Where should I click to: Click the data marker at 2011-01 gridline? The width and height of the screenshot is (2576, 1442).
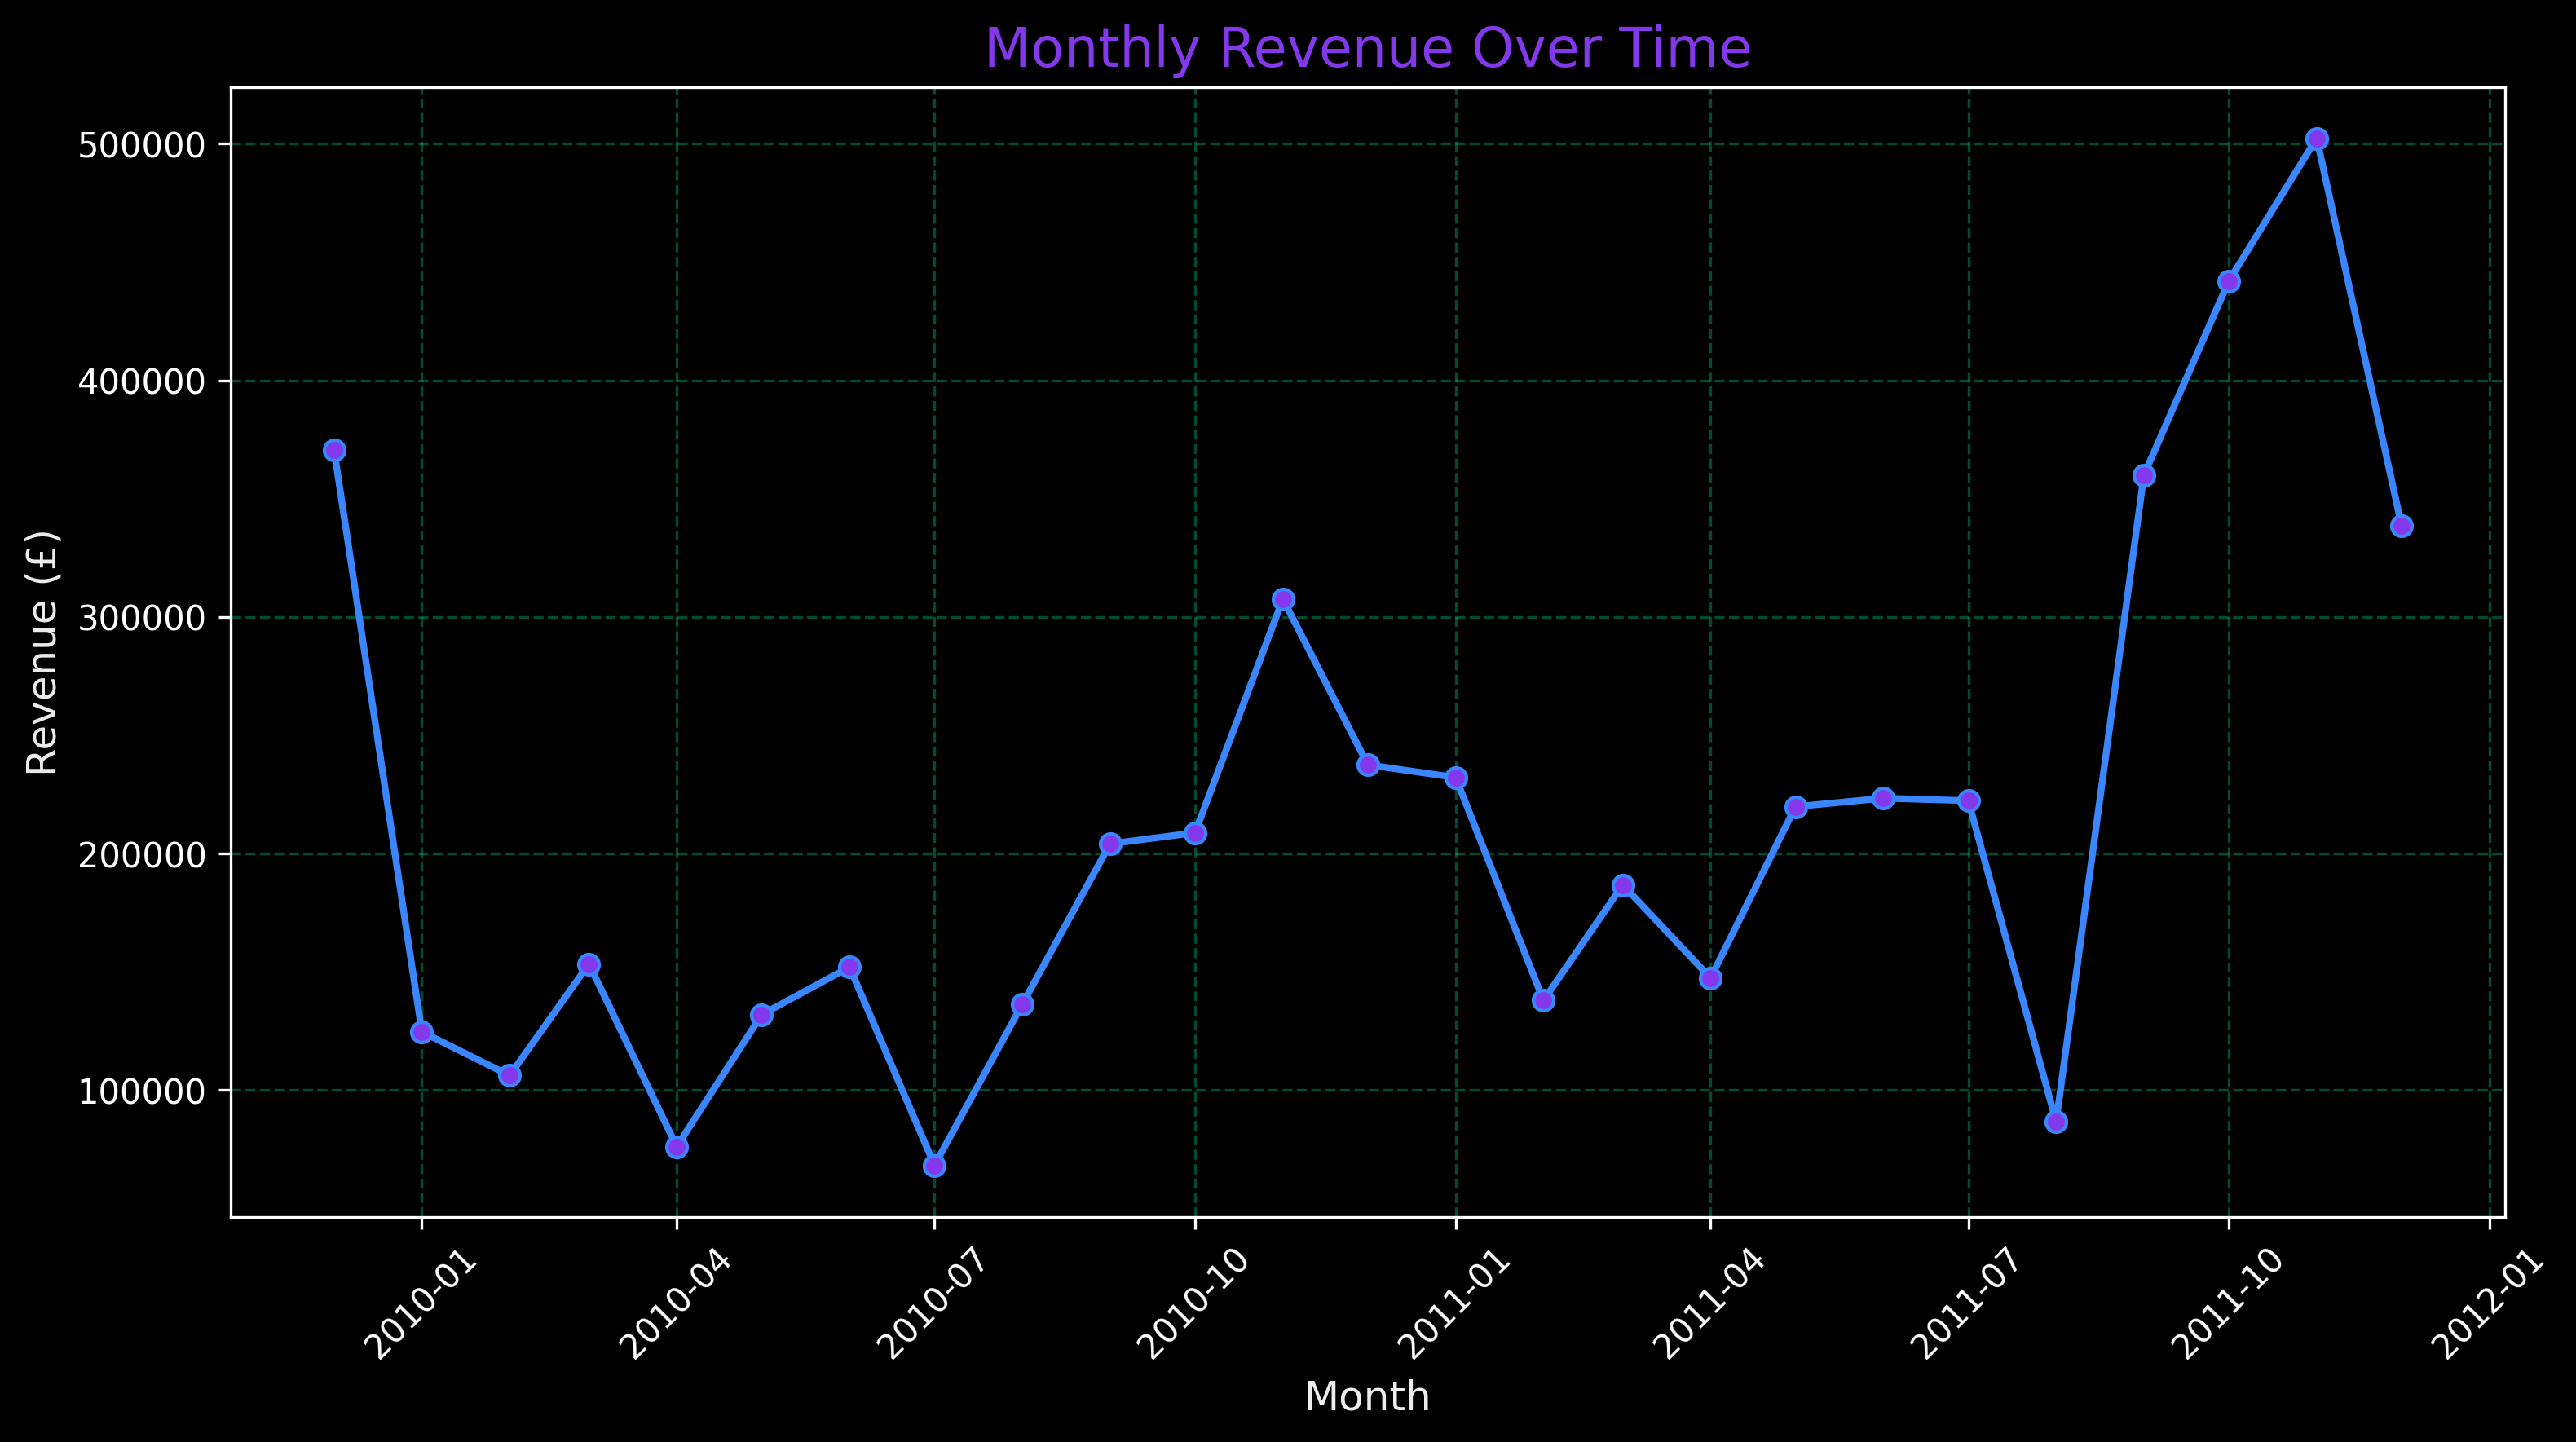click(x=1456, y=778)
